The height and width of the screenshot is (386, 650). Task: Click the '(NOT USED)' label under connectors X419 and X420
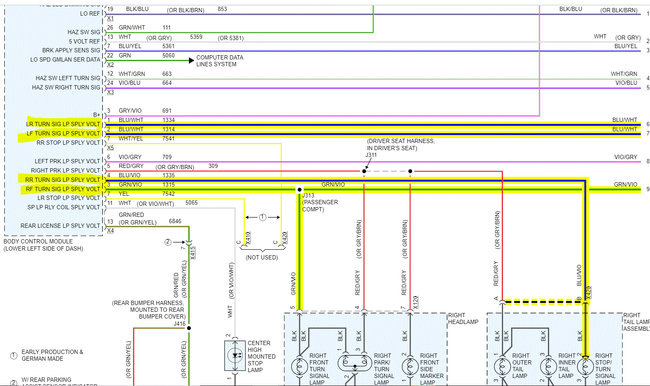coord(262,257)
